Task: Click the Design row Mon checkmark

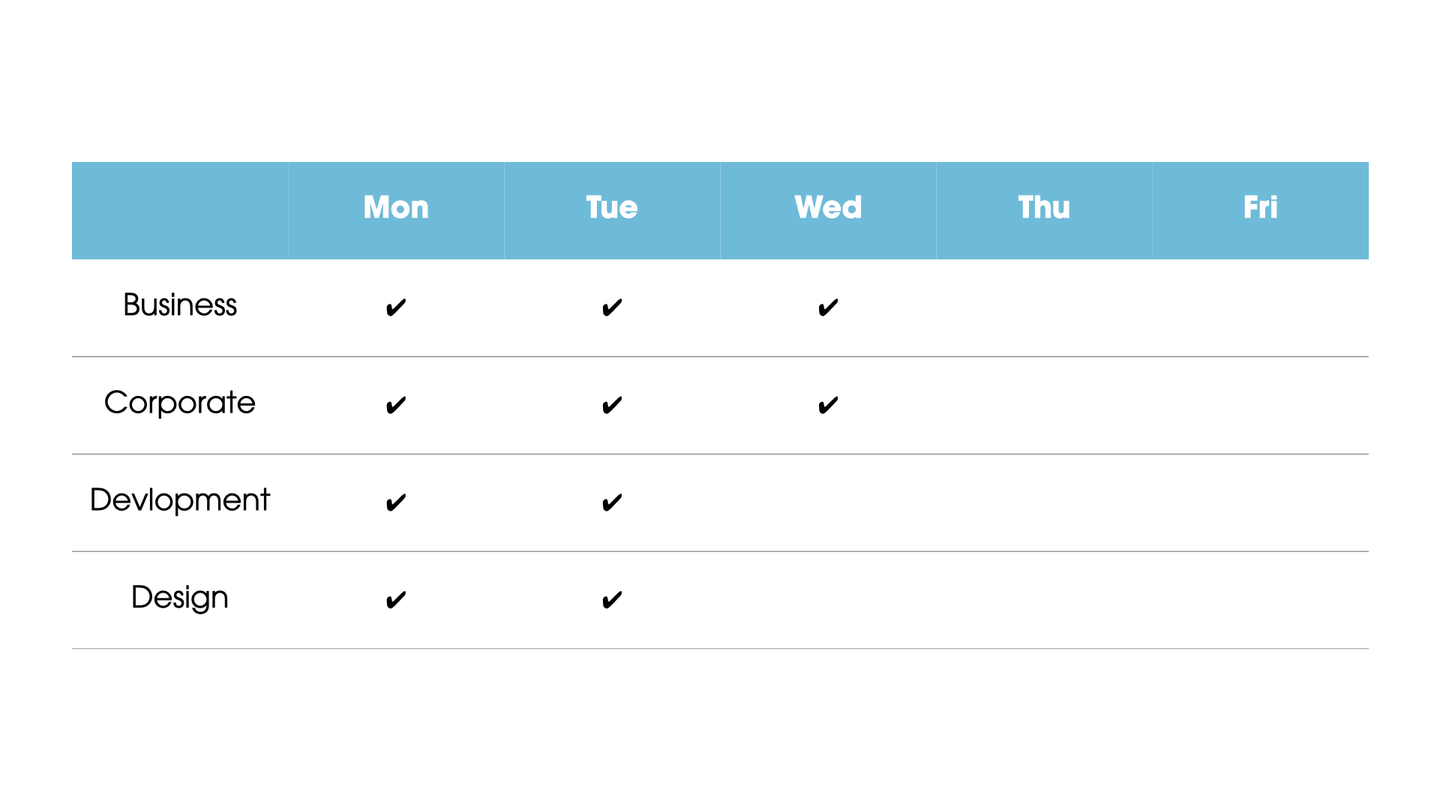Action: pos(396,600)
